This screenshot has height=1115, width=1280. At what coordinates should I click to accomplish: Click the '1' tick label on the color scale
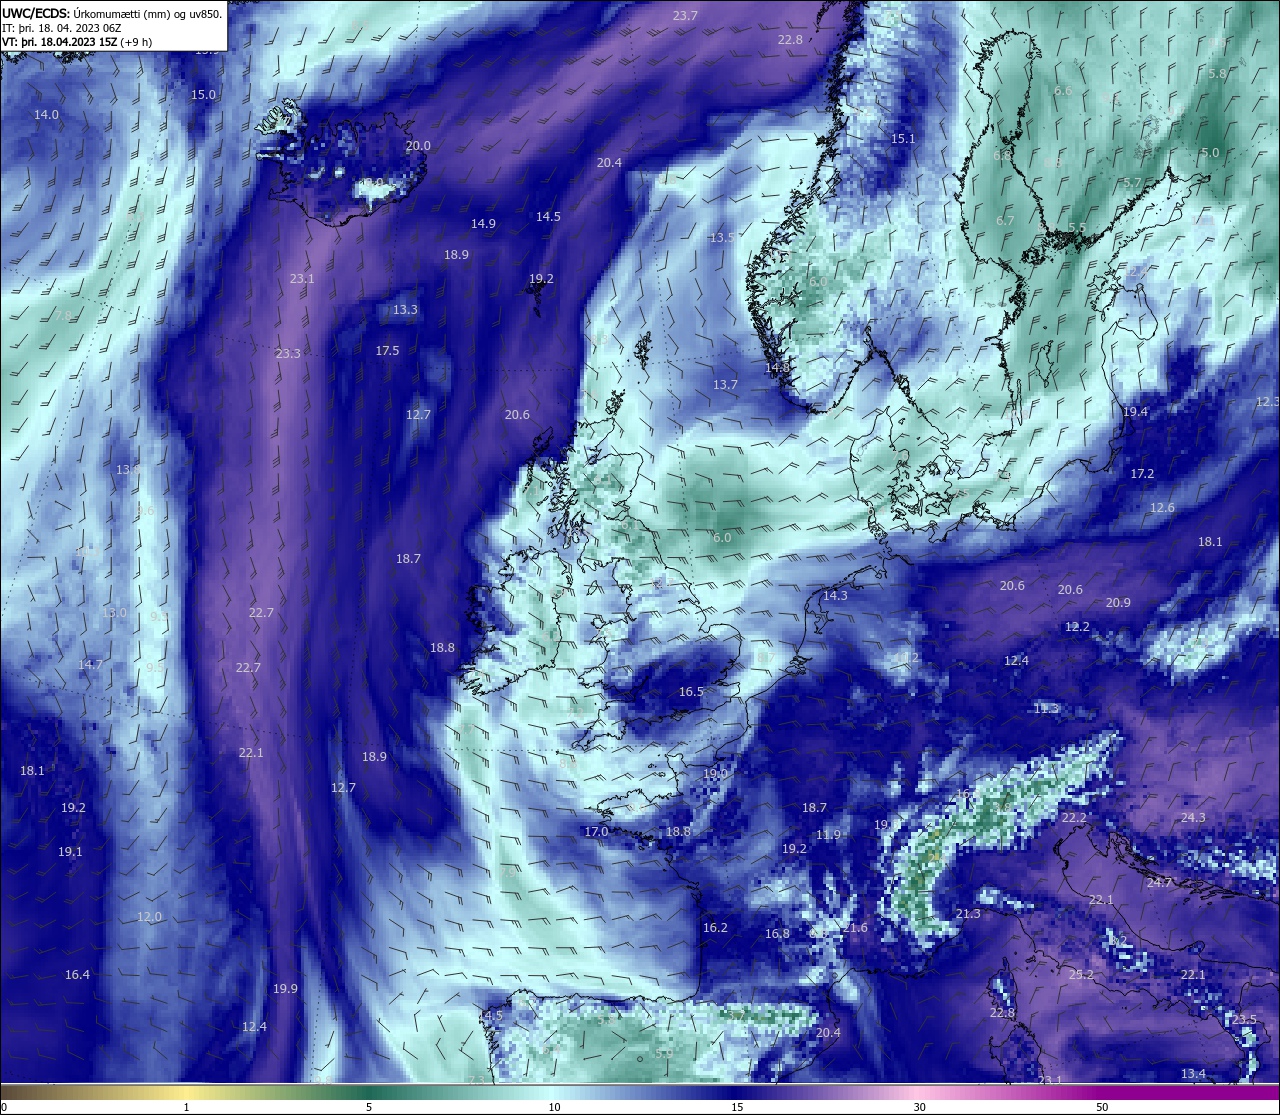coord(186,1107)
